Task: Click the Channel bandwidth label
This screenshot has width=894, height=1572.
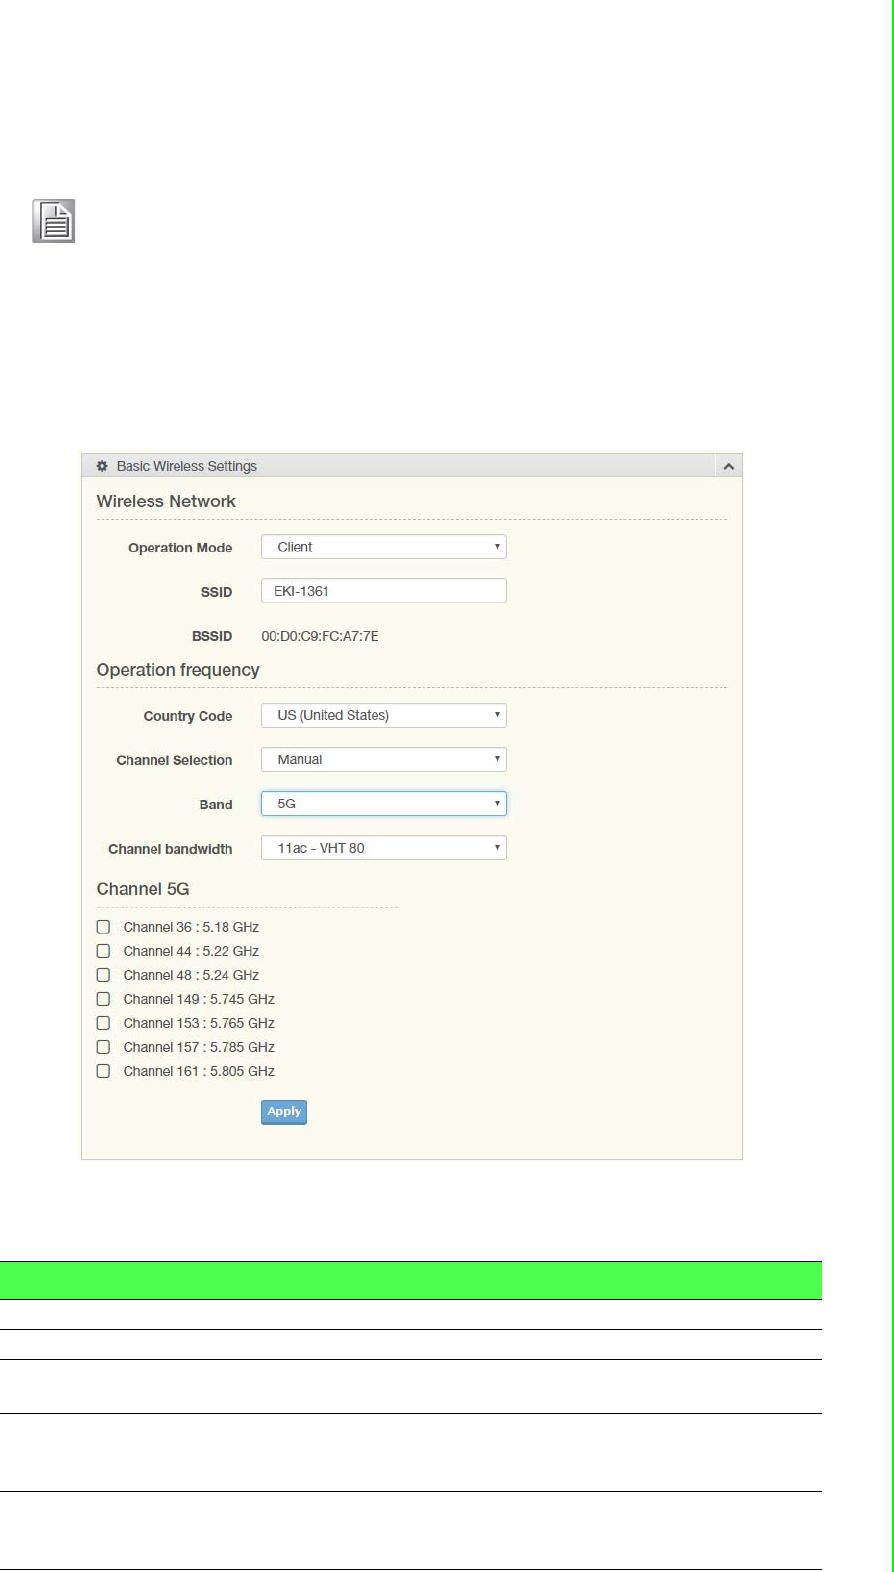Action: [170, 849]
